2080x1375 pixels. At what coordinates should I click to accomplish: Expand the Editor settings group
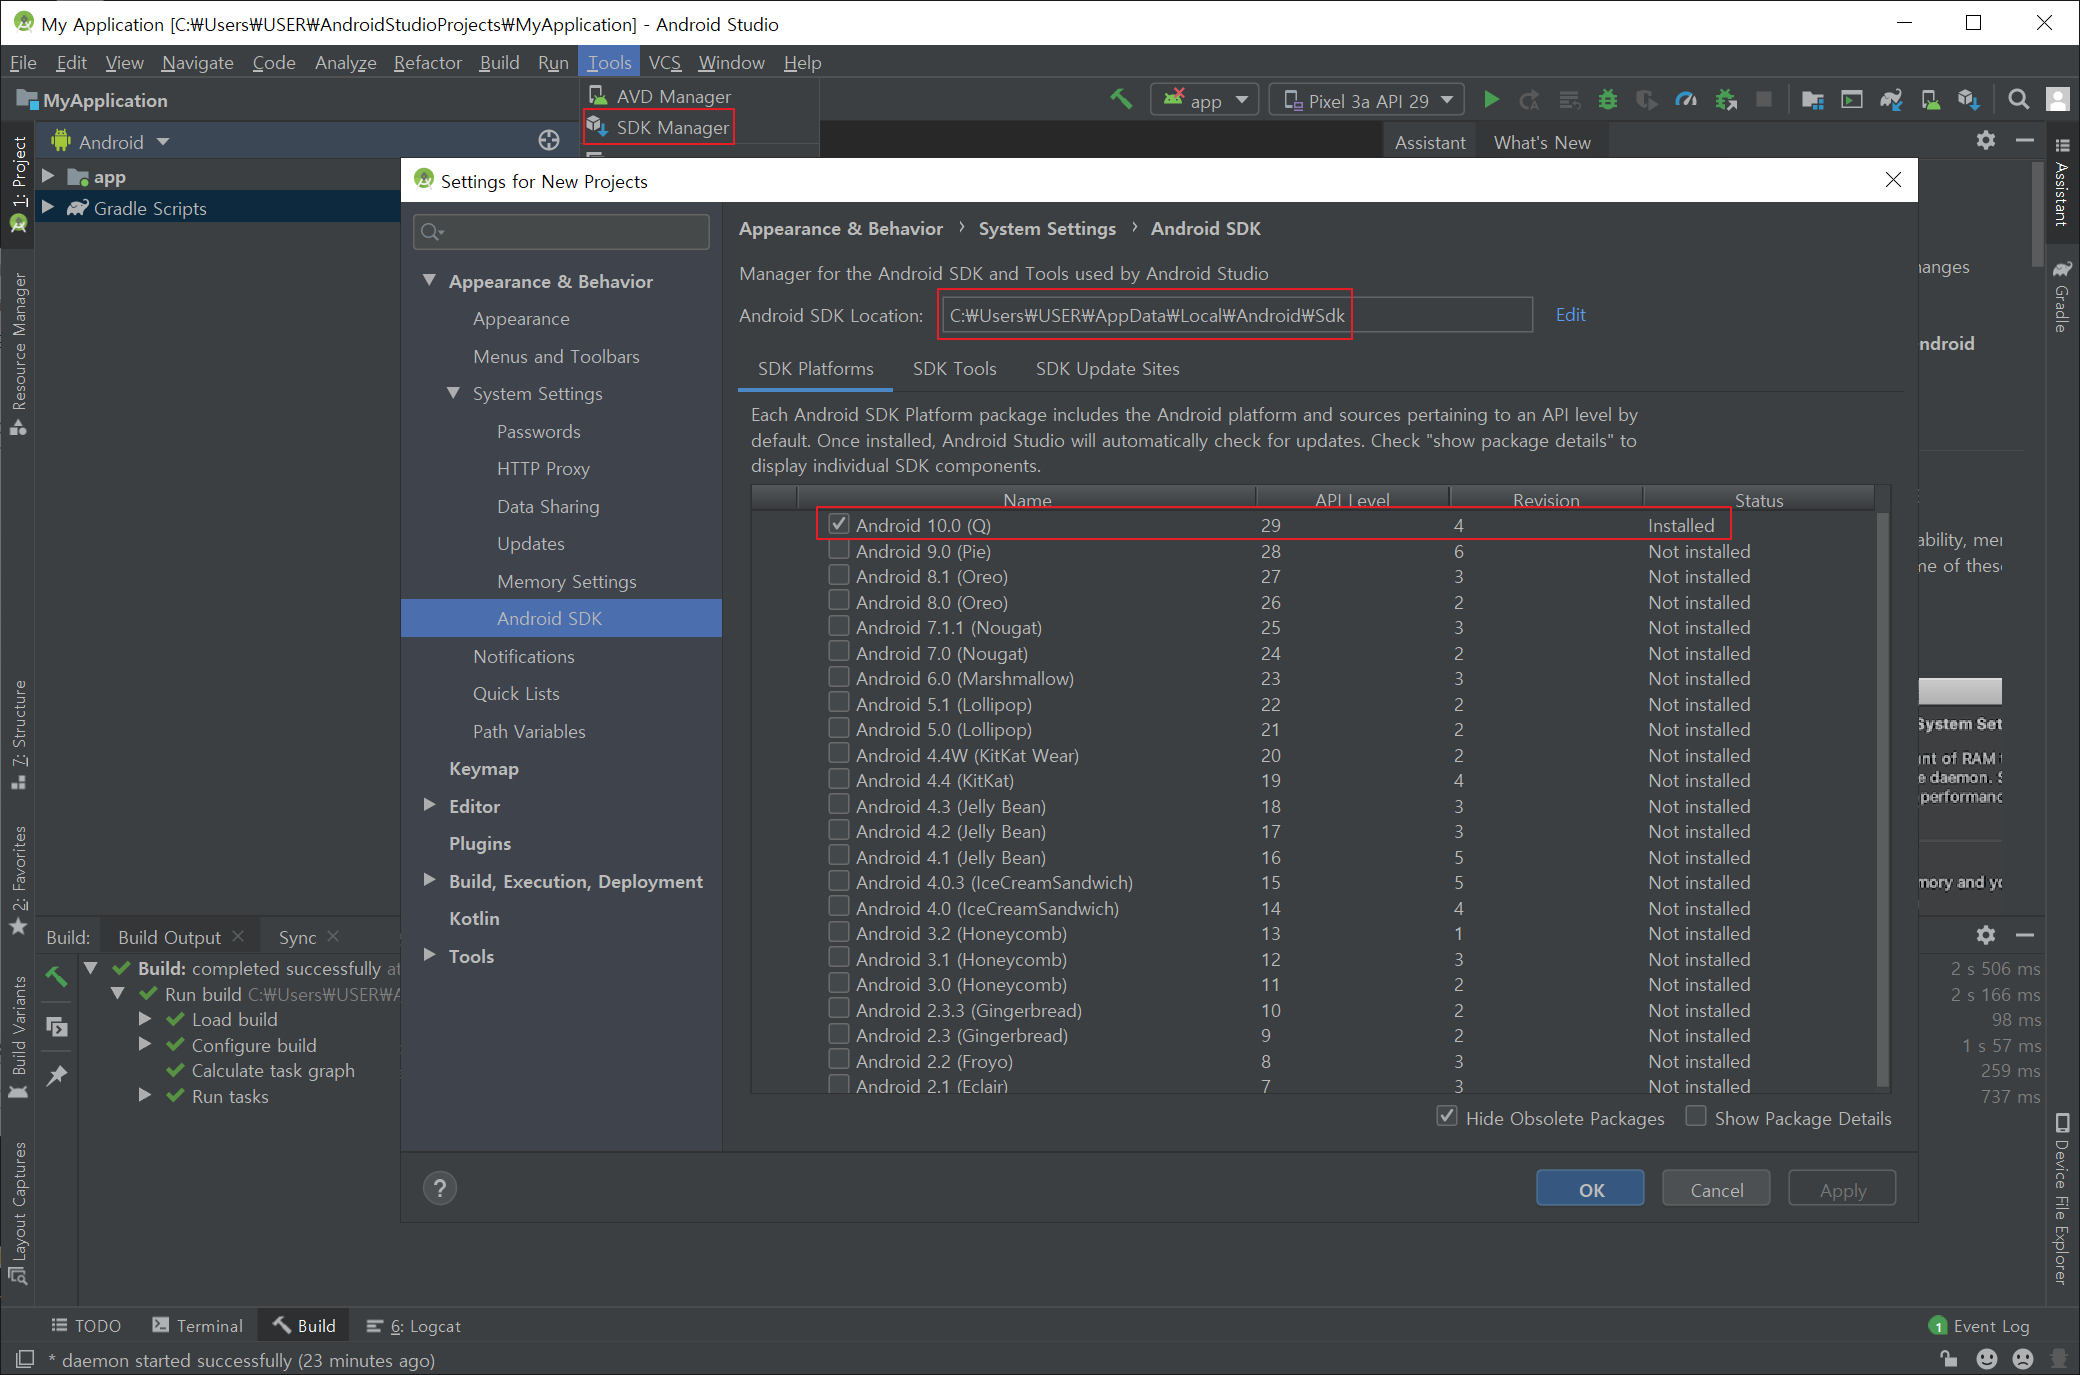pyautogui.click(x=429, y=805)
